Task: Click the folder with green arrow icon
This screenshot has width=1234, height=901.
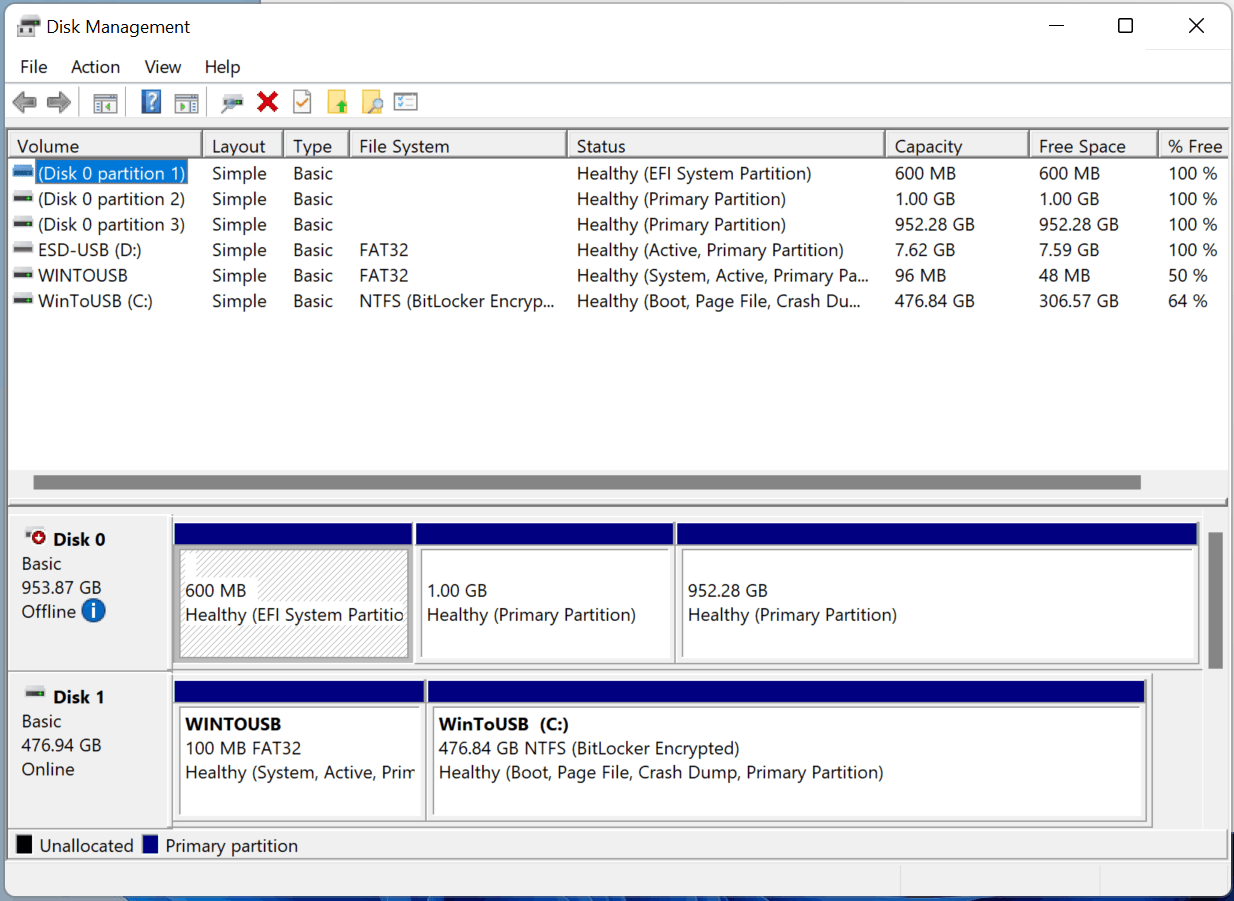Action: click(337, 102)
